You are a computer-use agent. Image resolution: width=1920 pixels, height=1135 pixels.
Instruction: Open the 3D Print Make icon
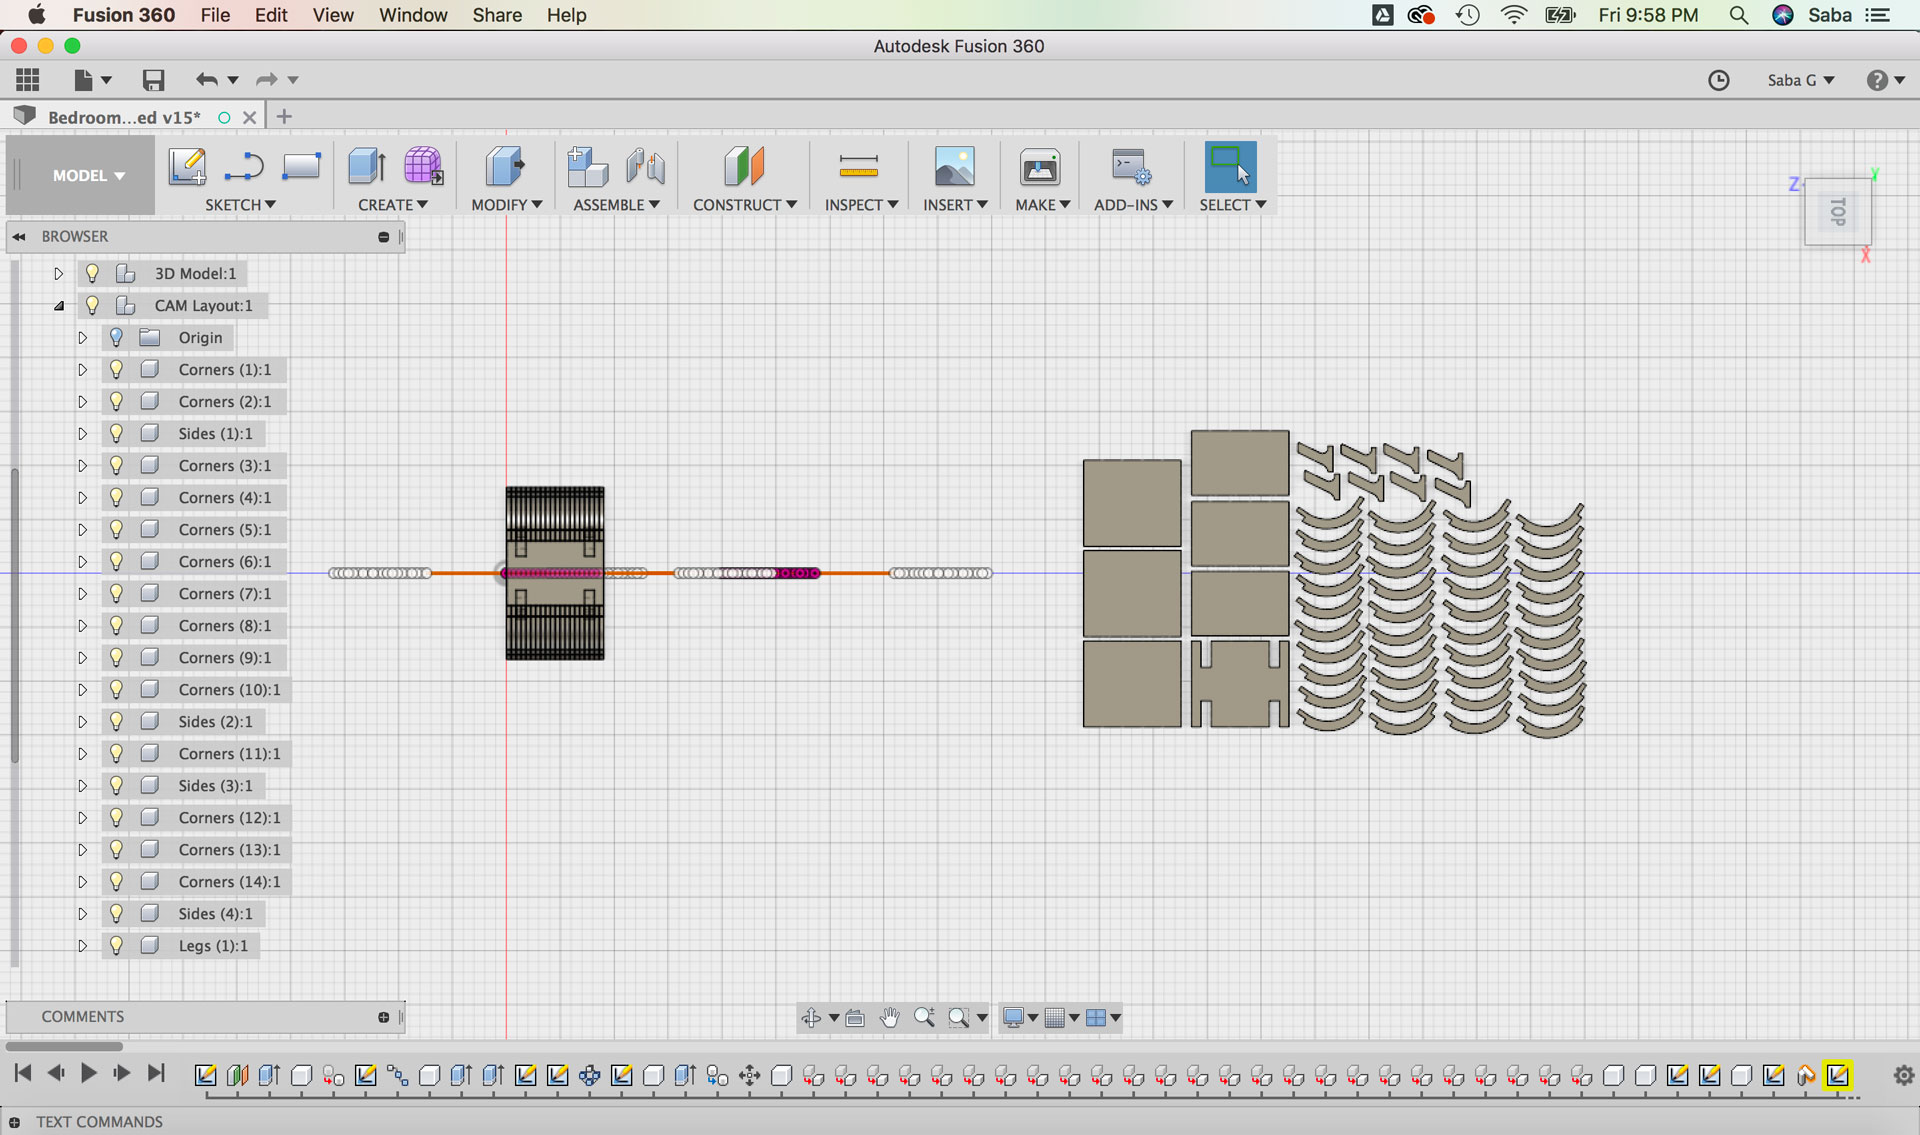[1040, 166]
